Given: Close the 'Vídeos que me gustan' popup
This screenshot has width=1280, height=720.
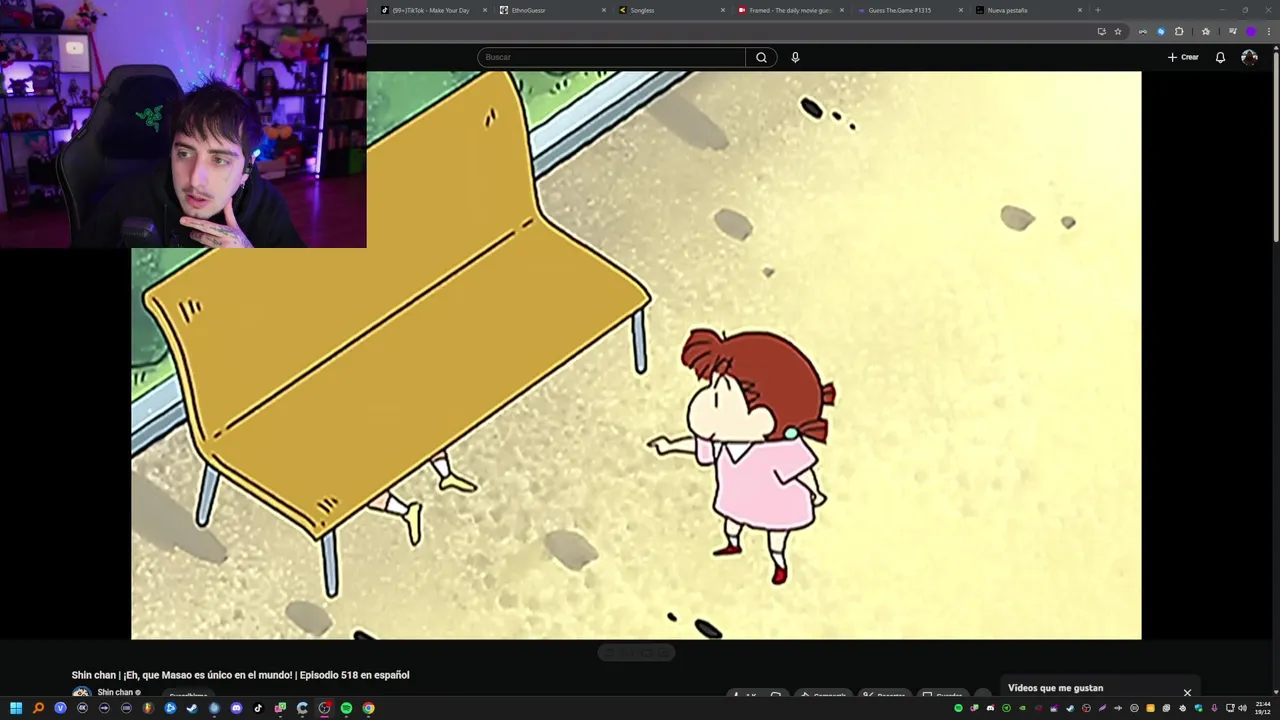Looking at the screenshot, I should tap(1187, 692).
